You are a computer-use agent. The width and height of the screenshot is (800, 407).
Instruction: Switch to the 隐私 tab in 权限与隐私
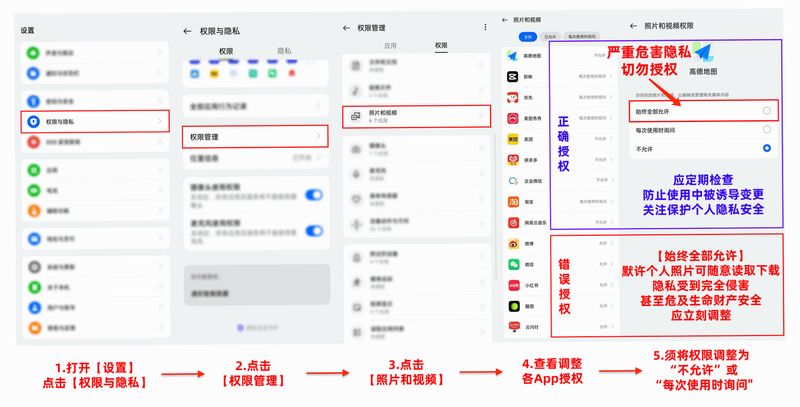pos(284,51)
